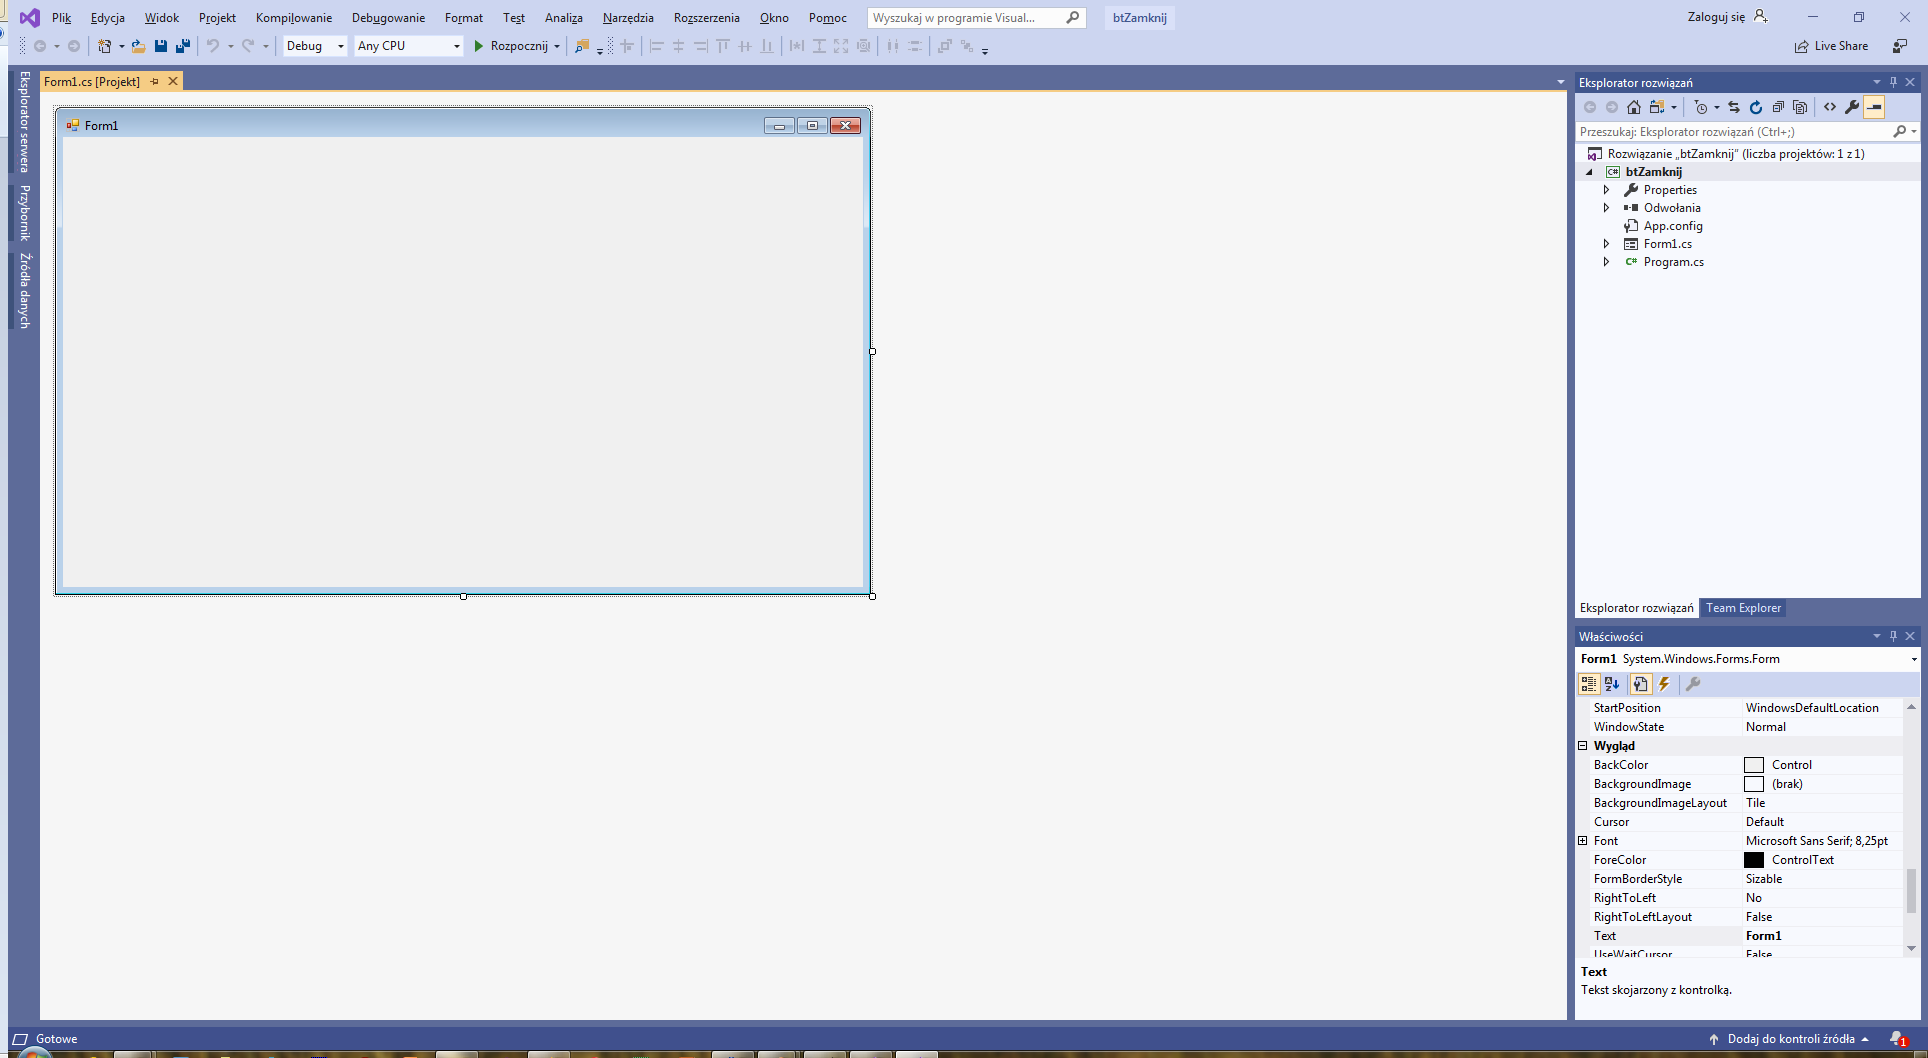Click the account icon next to Zaloguj się
The height and width of the screenshot is (1058, 1928).
[1761, 17]
